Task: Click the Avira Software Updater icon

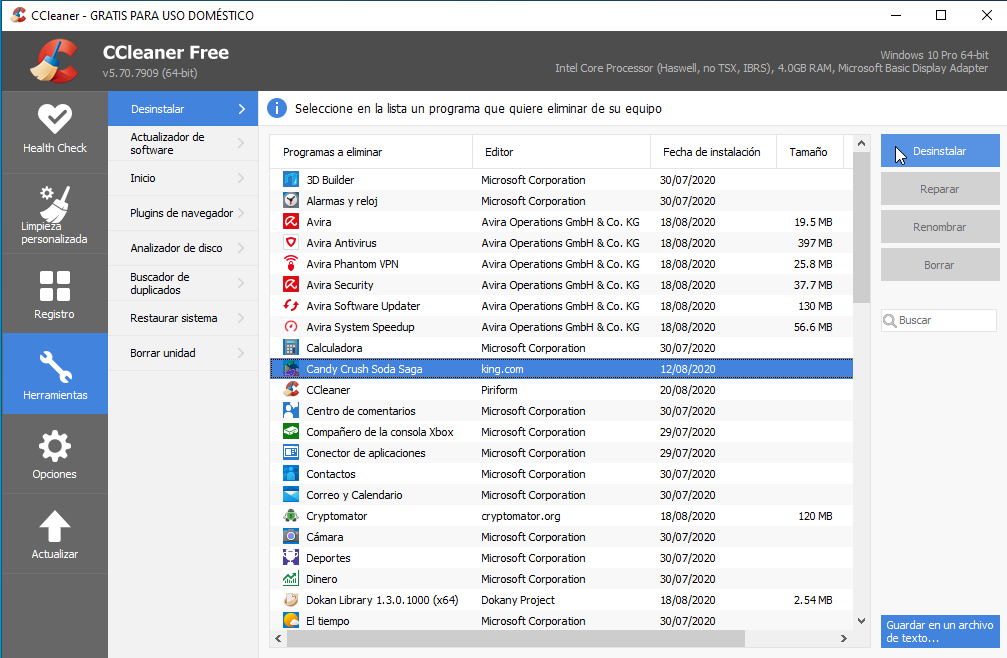Action: click(291, 306)
